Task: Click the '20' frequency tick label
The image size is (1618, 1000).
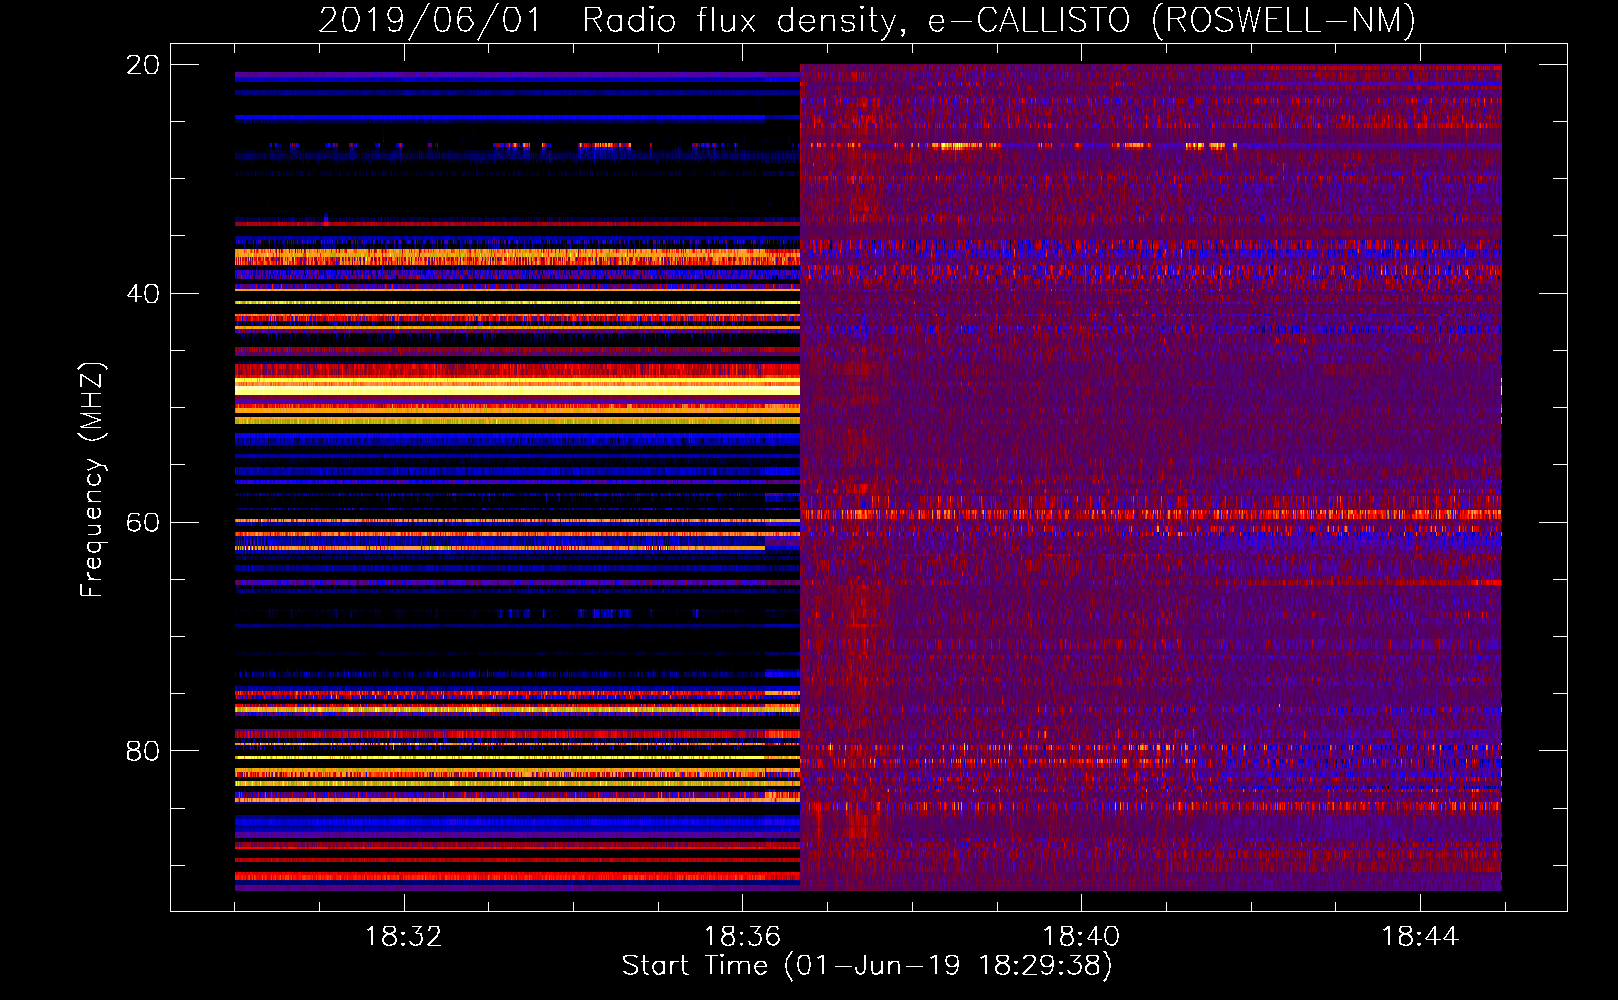Action: (x=142, y=65)
